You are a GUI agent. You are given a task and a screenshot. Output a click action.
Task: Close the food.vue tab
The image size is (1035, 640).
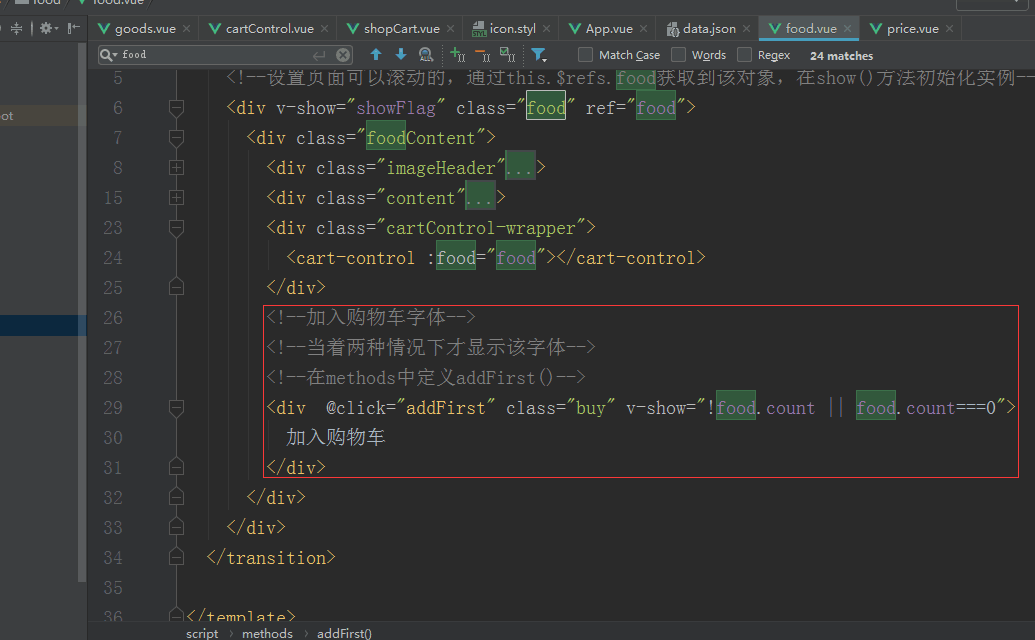[847, 28]
